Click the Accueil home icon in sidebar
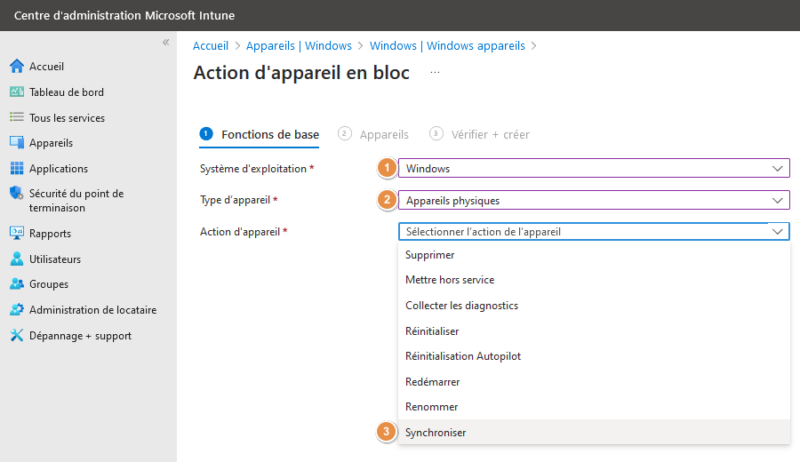This screenshot has width=800, height=462. pos(16,67)
